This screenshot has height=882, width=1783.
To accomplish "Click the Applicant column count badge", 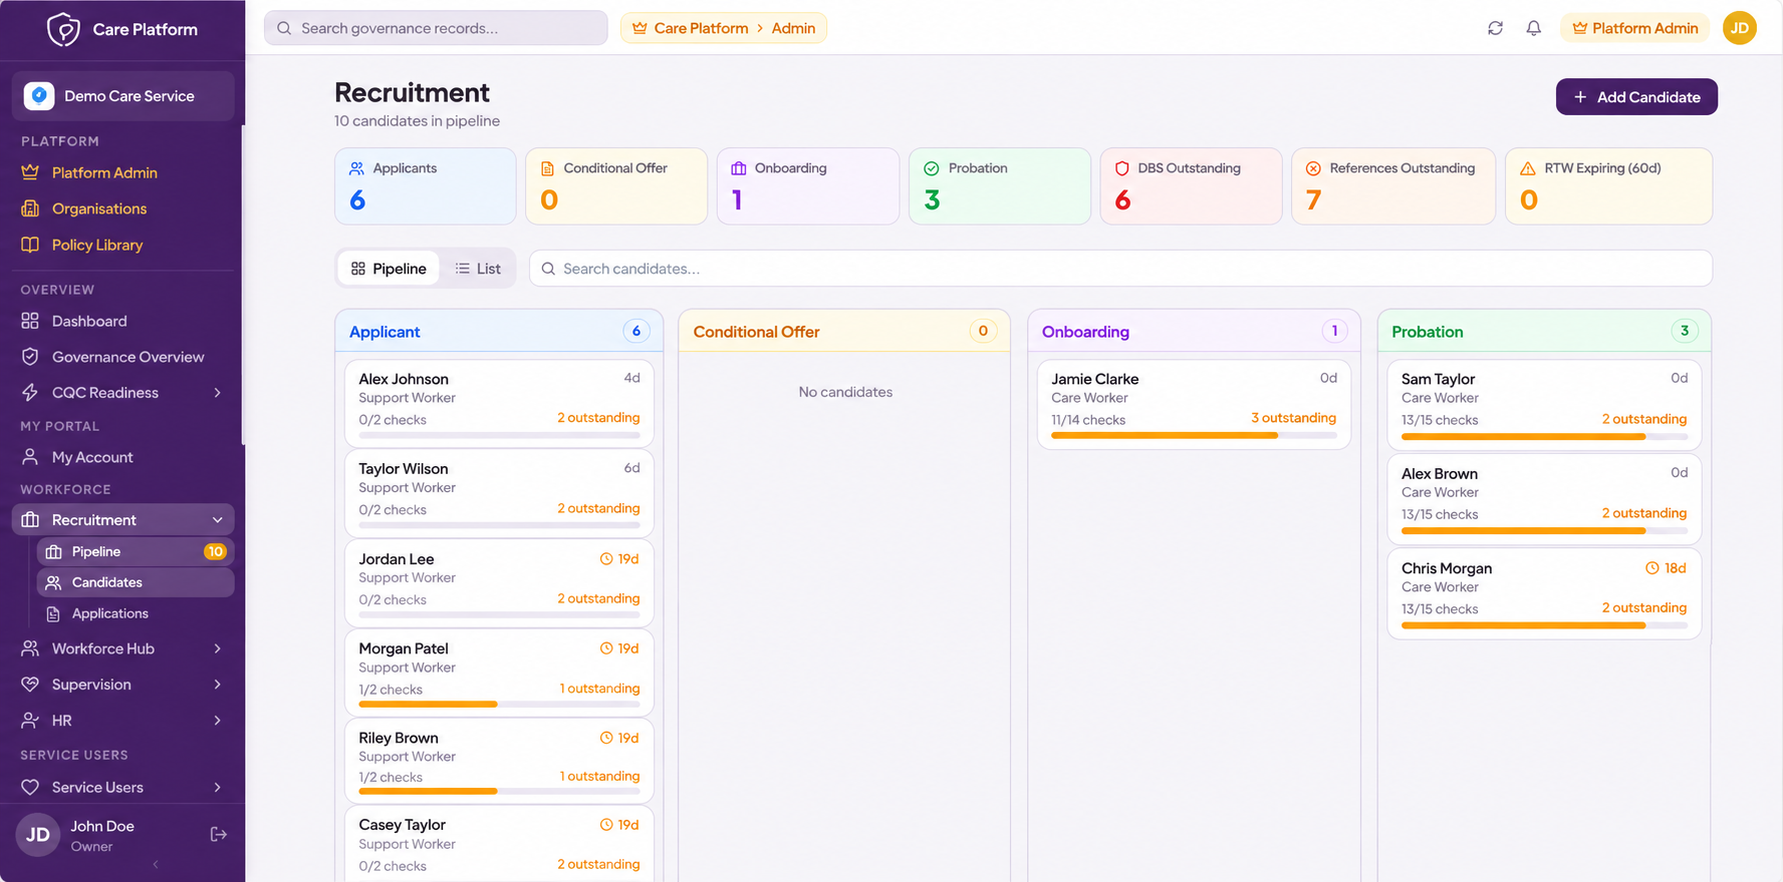I will (x=636, y=331).
